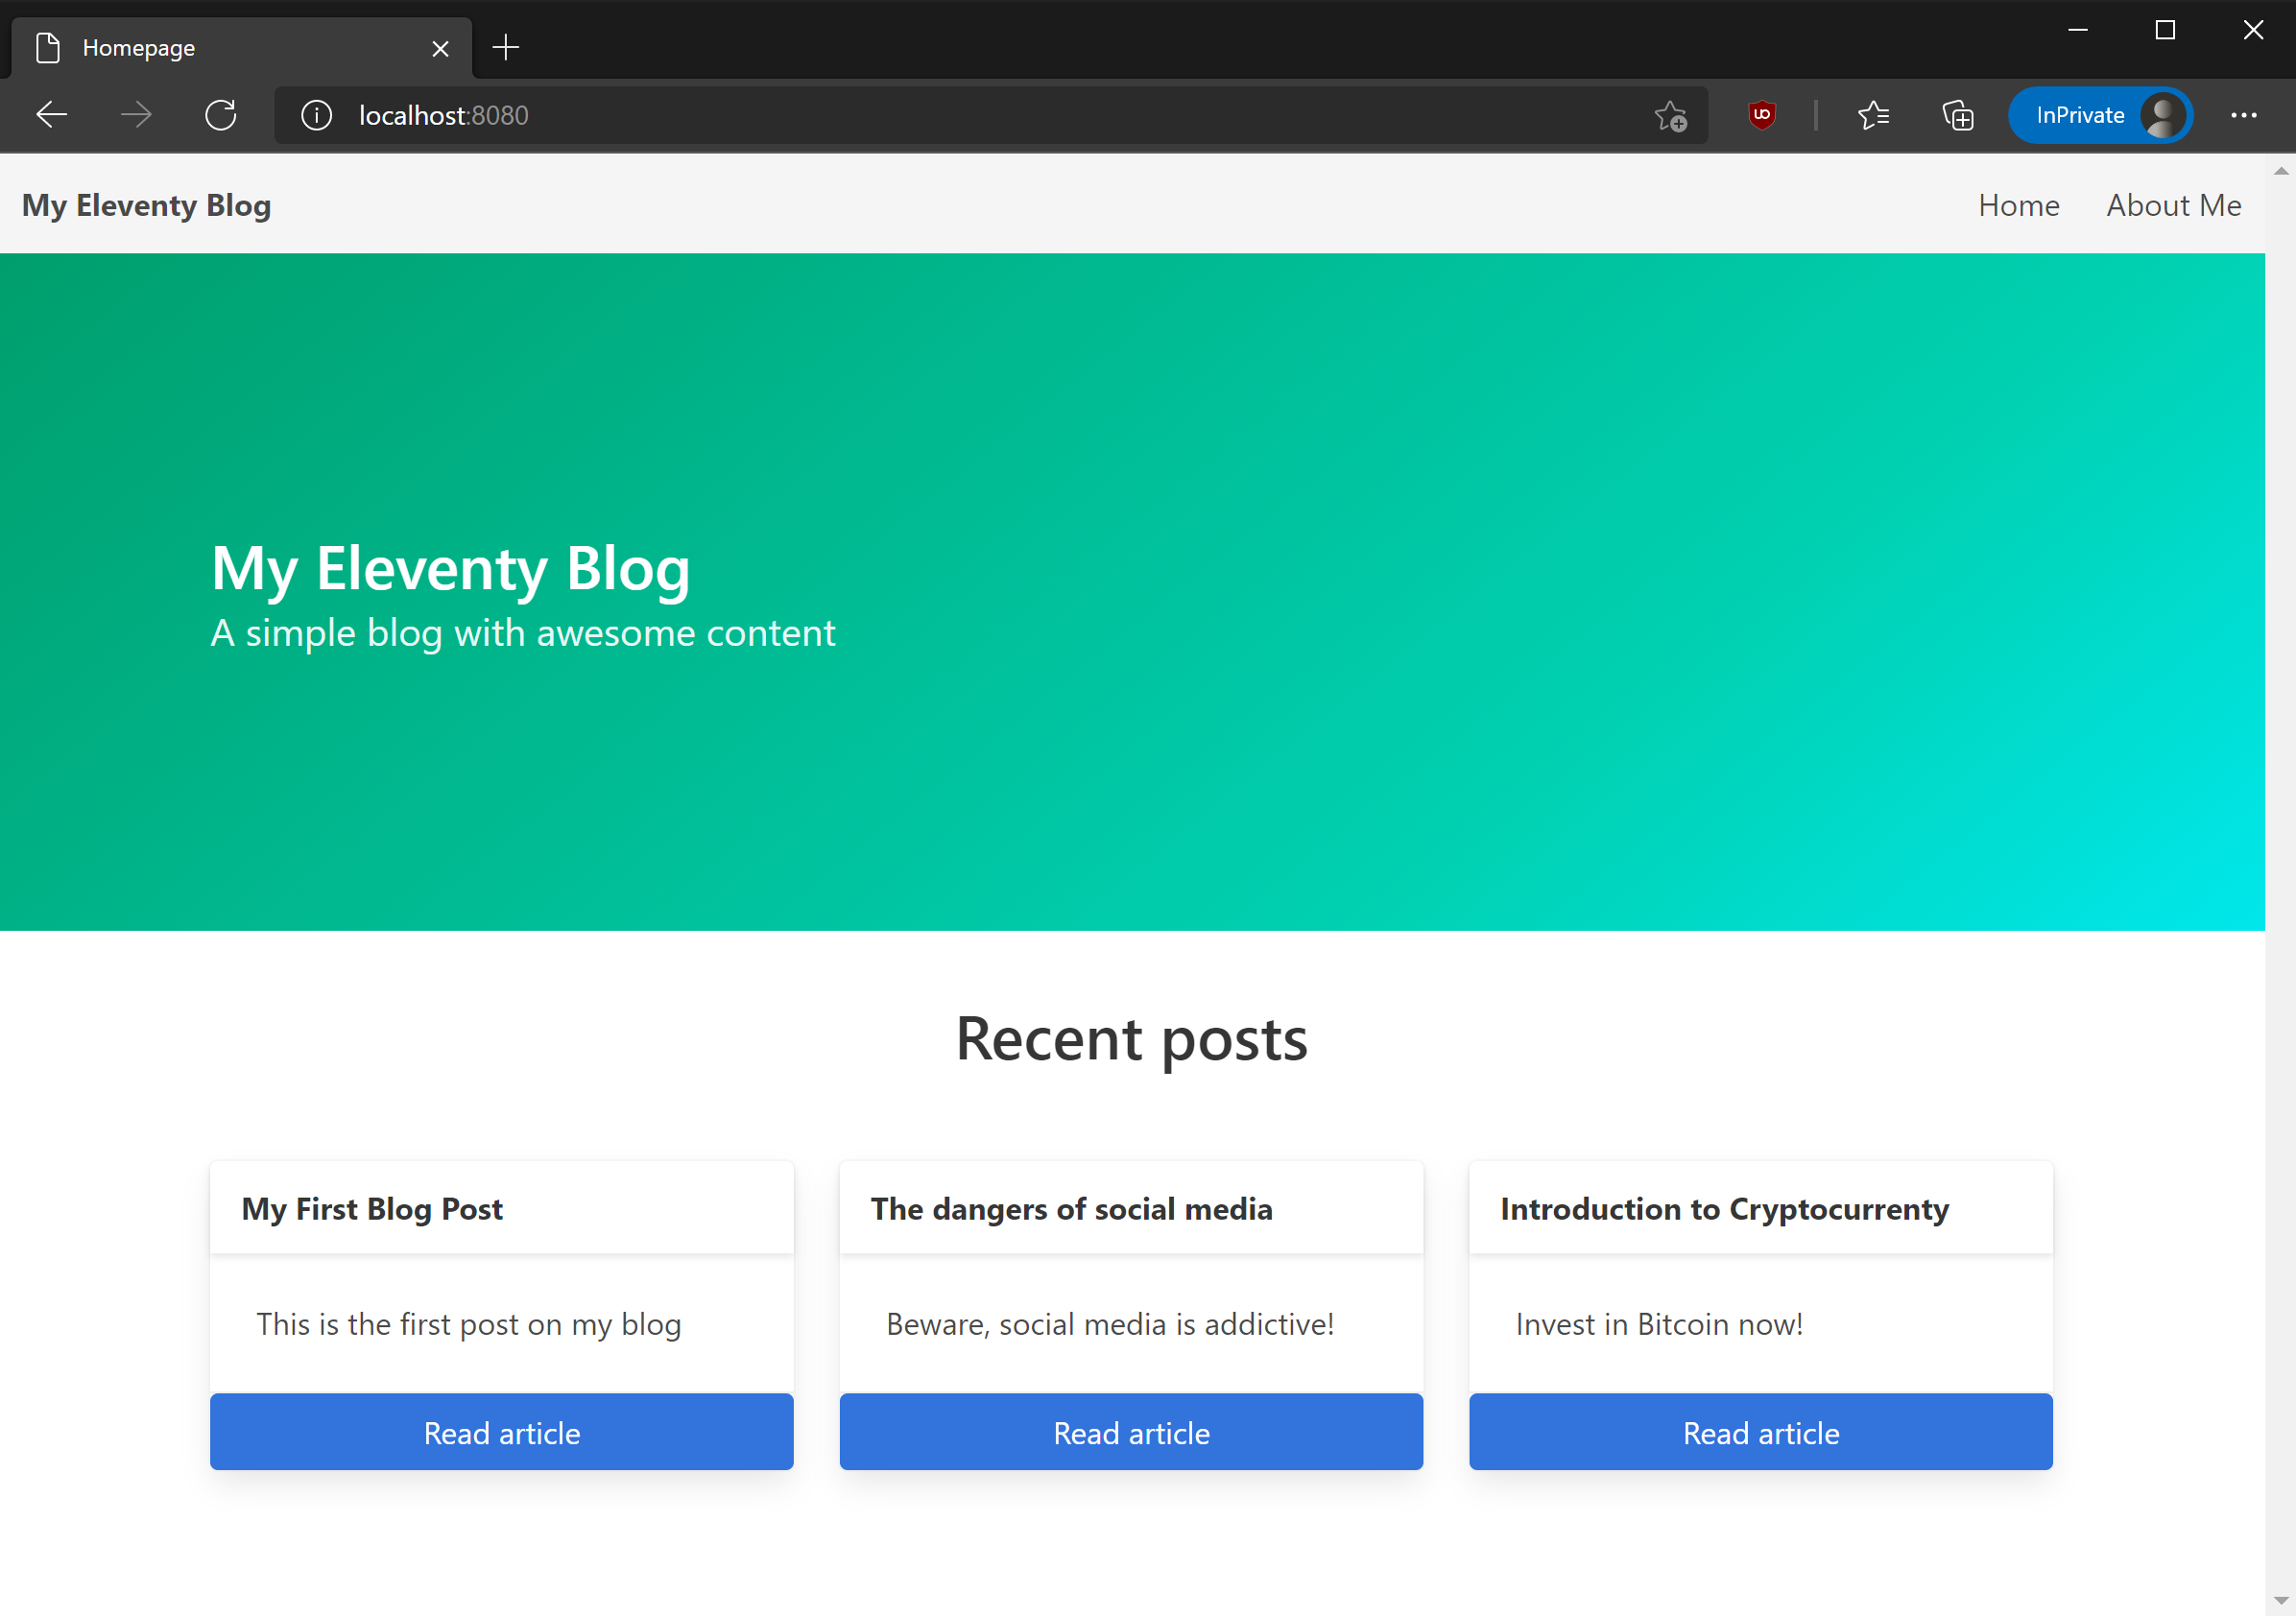Screen dimensions: 2296x1616
Task: Click the browser settings ellipsis icon
Action: click(x=2247, y=115)
